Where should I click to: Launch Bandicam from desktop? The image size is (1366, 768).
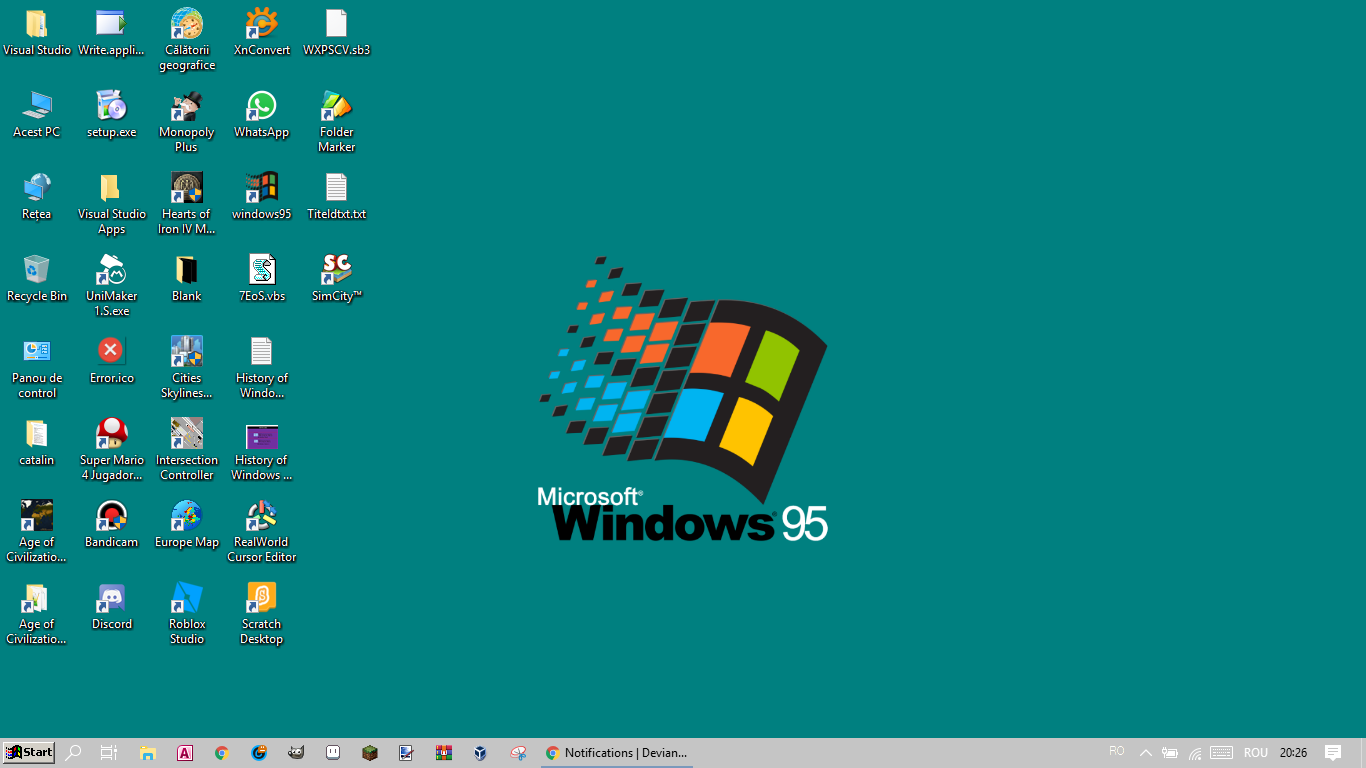[x=111, y=525]
